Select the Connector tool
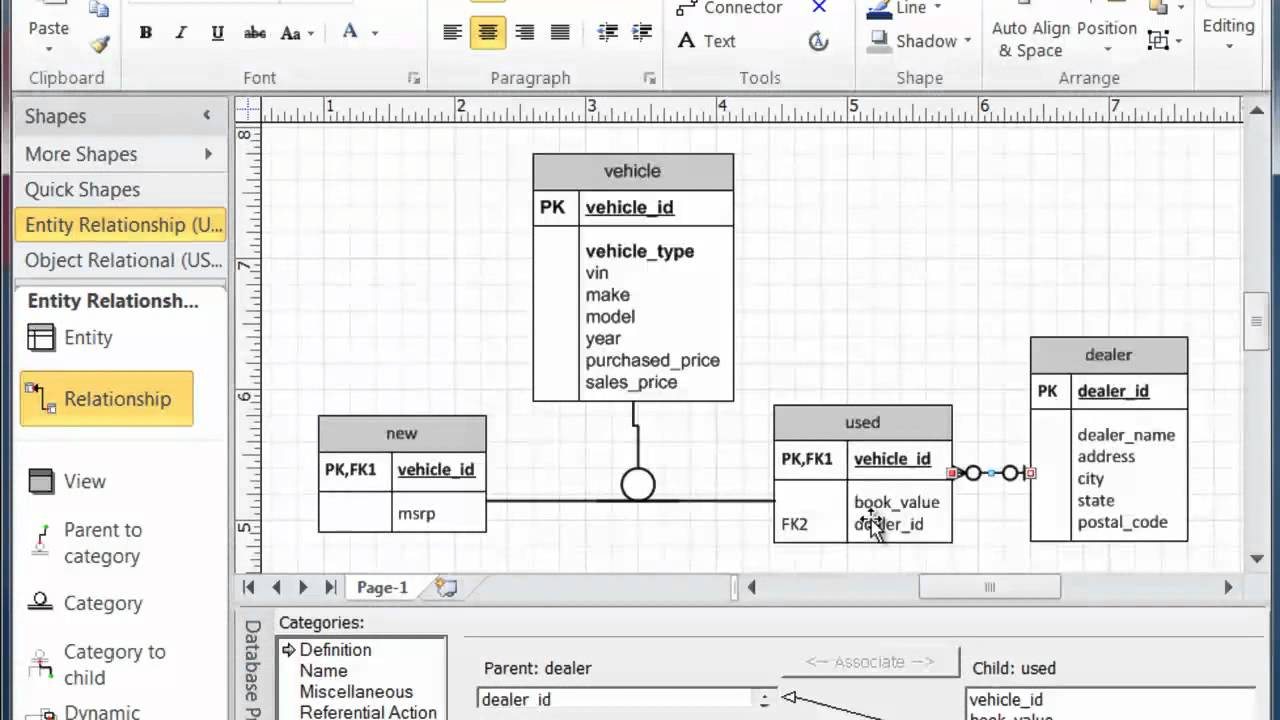1280x720 pixels. pyautogui.click(x=730, y=8)
